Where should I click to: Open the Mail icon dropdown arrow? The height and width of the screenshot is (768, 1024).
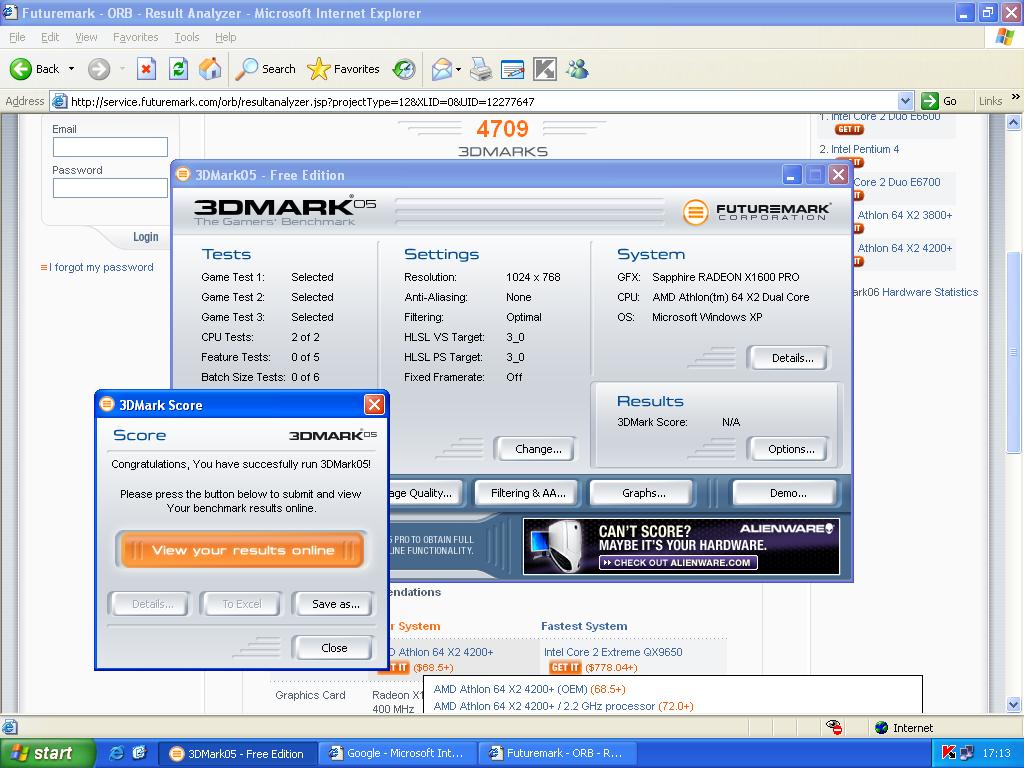(x=458, y=69)
